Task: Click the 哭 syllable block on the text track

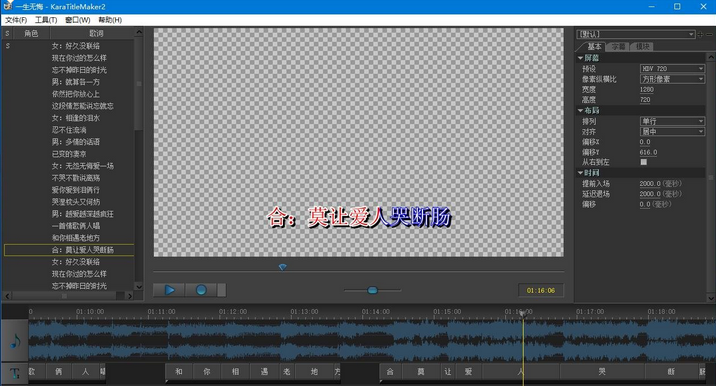Action: [x=602, y=372]
